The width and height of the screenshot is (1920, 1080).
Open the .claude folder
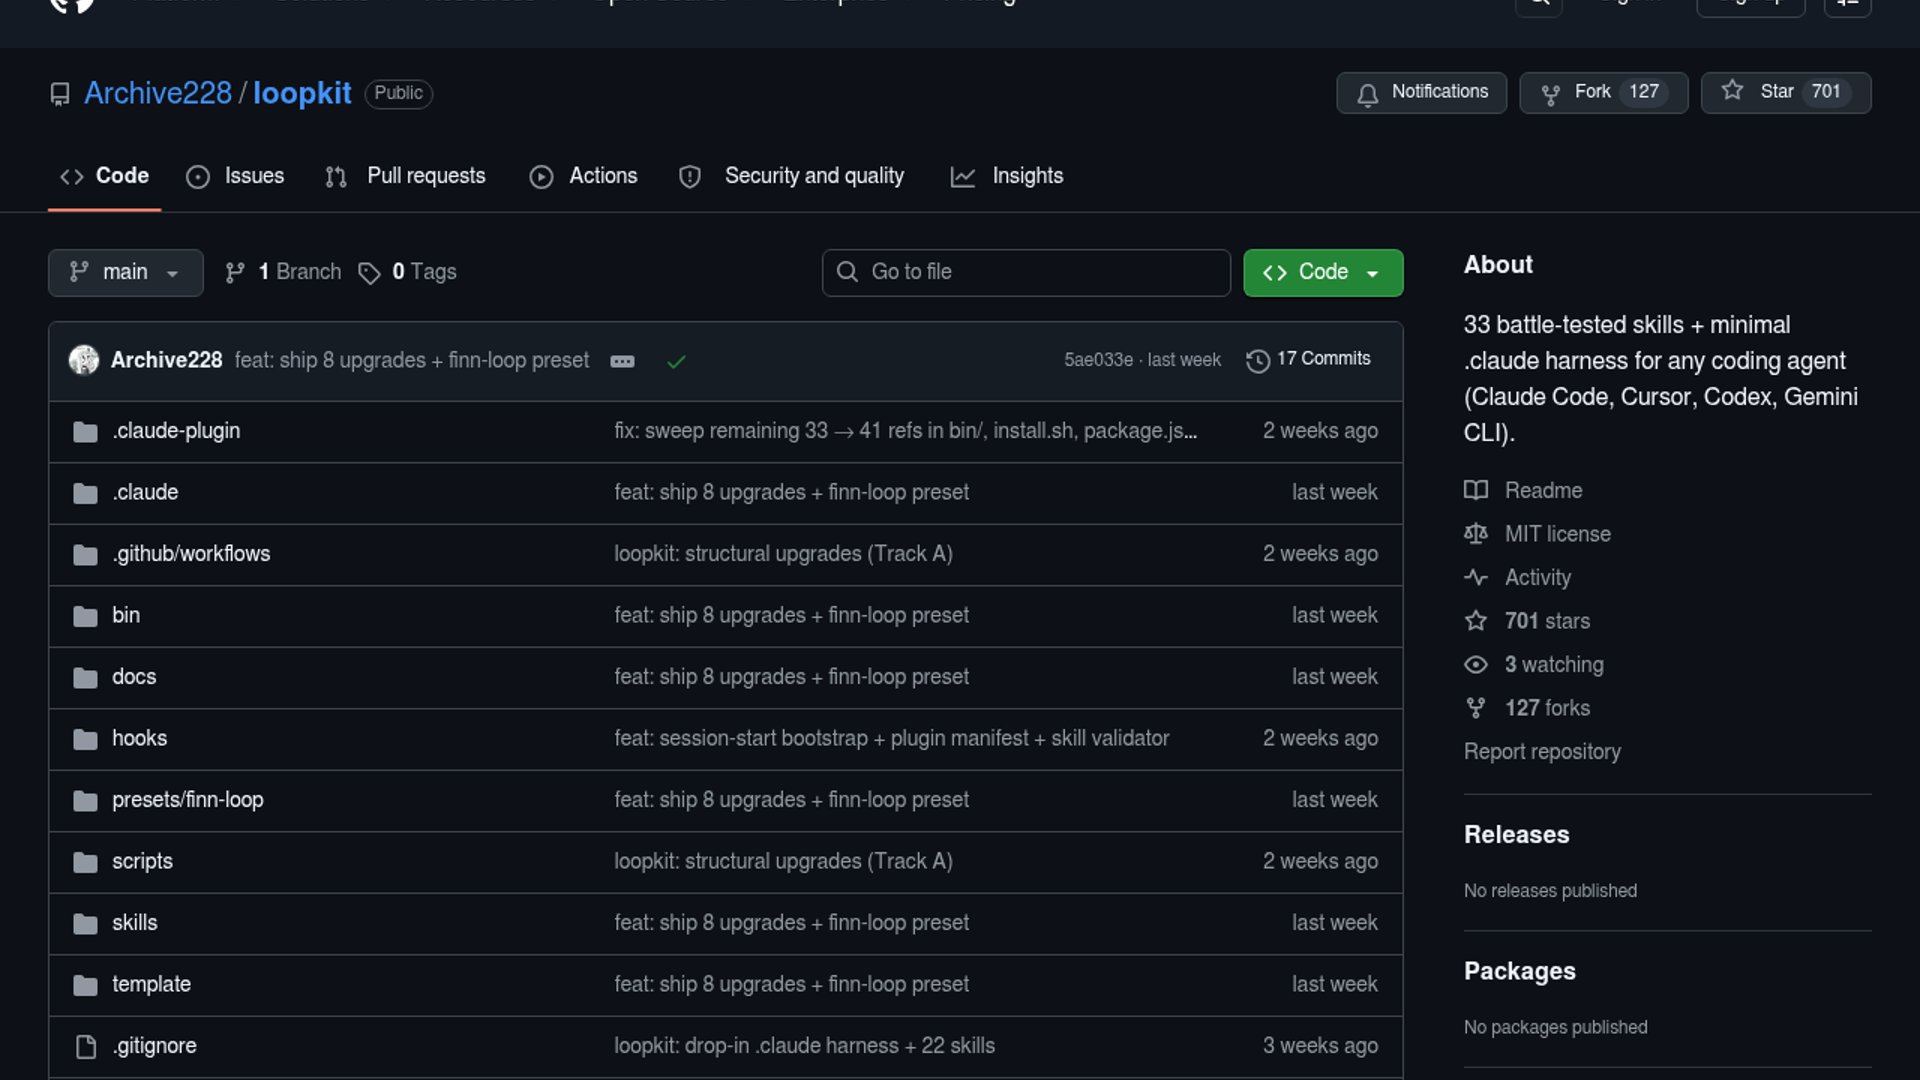[x=145, y=492]
